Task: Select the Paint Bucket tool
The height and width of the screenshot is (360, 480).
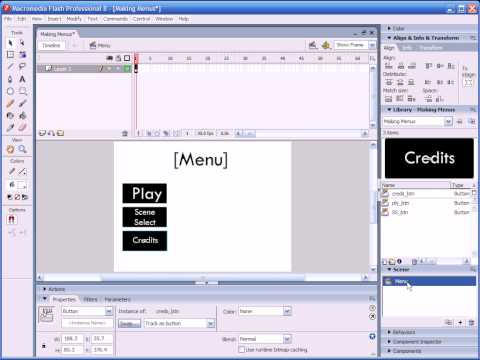Action: pyautogui.click(x=22, y=115)
